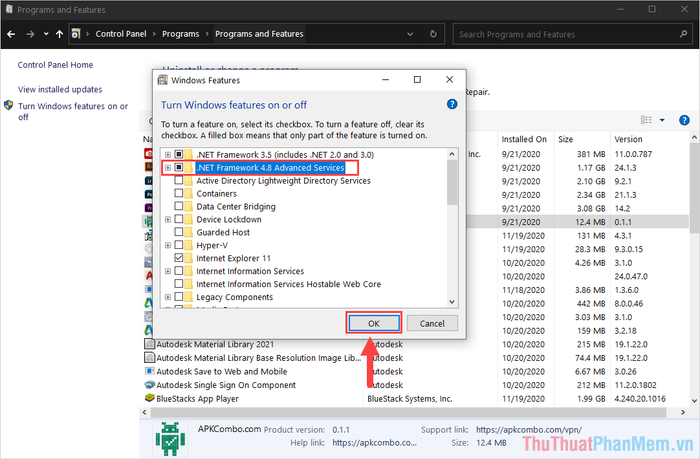Select the 4.240.20.1016 version cell
Screen dimensions: 700x459
pyautogui.click(x=640, y=399)
